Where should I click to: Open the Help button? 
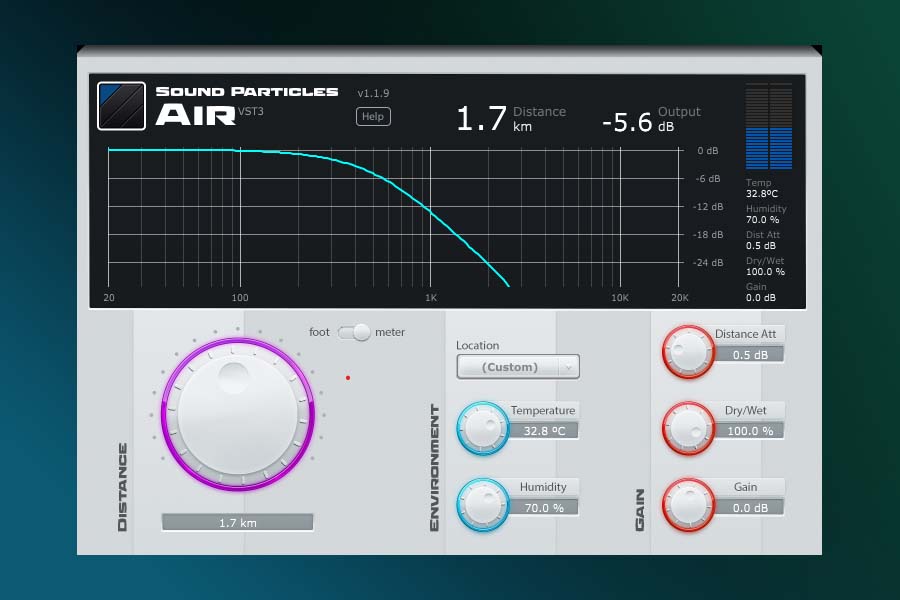373,117
